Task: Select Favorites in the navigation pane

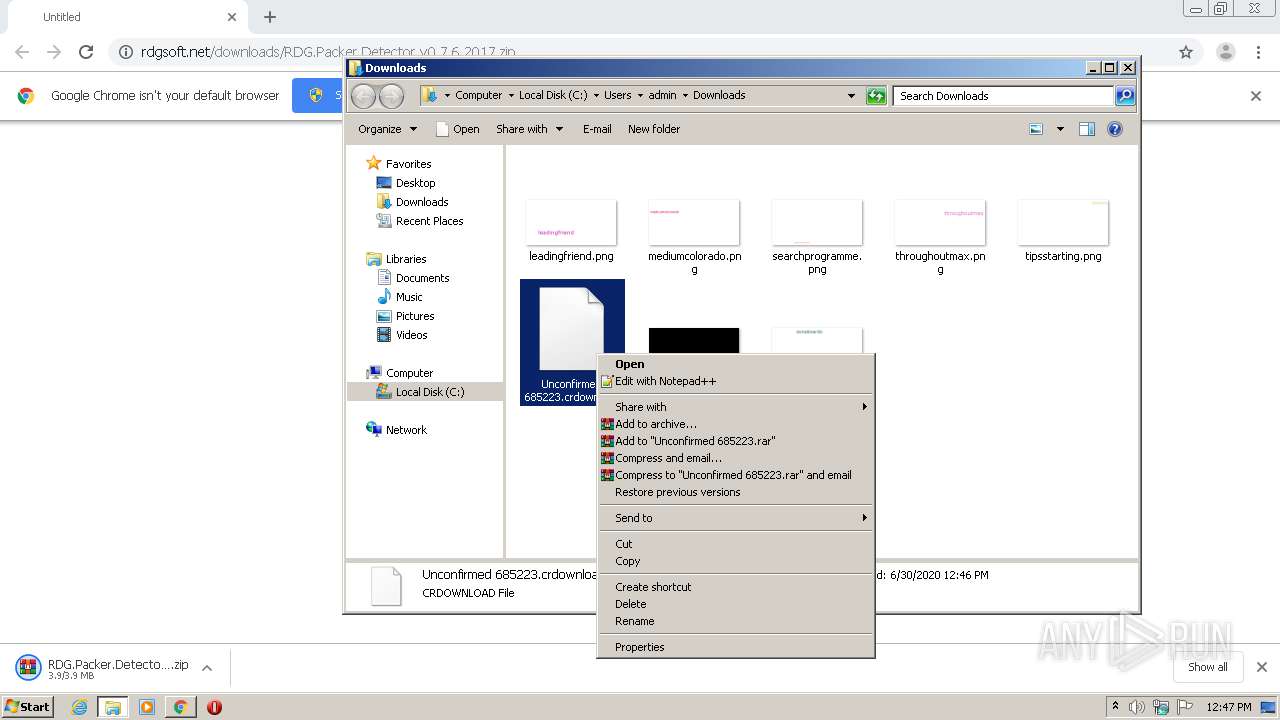Action: [x=399, y=164]
